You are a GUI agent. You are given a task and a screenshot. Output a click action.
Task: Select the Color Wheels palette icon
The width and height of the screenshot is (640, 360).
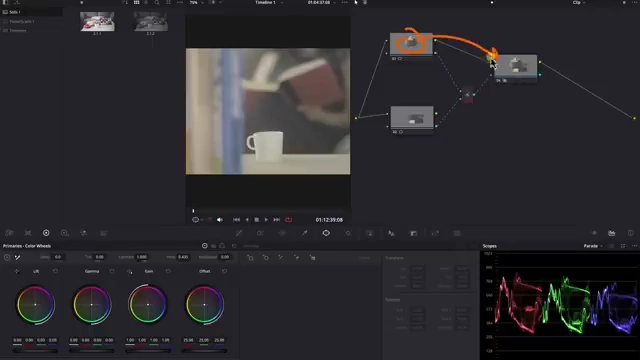[x=46, y=233]
